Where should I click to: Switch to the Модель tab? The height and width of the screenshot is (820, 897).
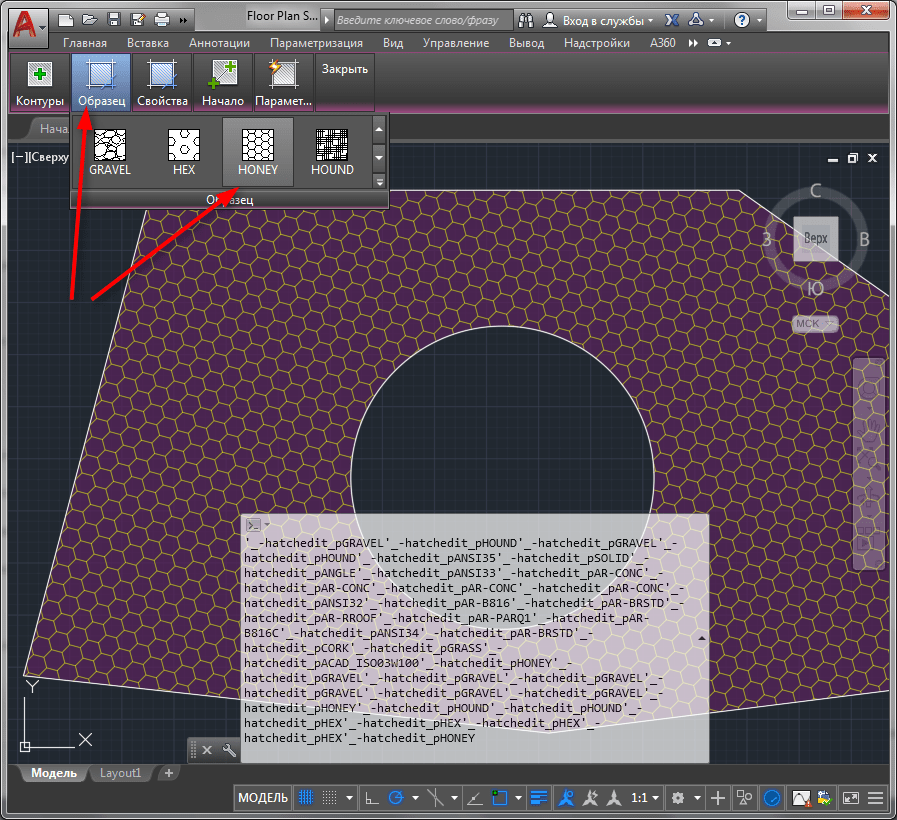pyautogui.click(x=54, y=773)
